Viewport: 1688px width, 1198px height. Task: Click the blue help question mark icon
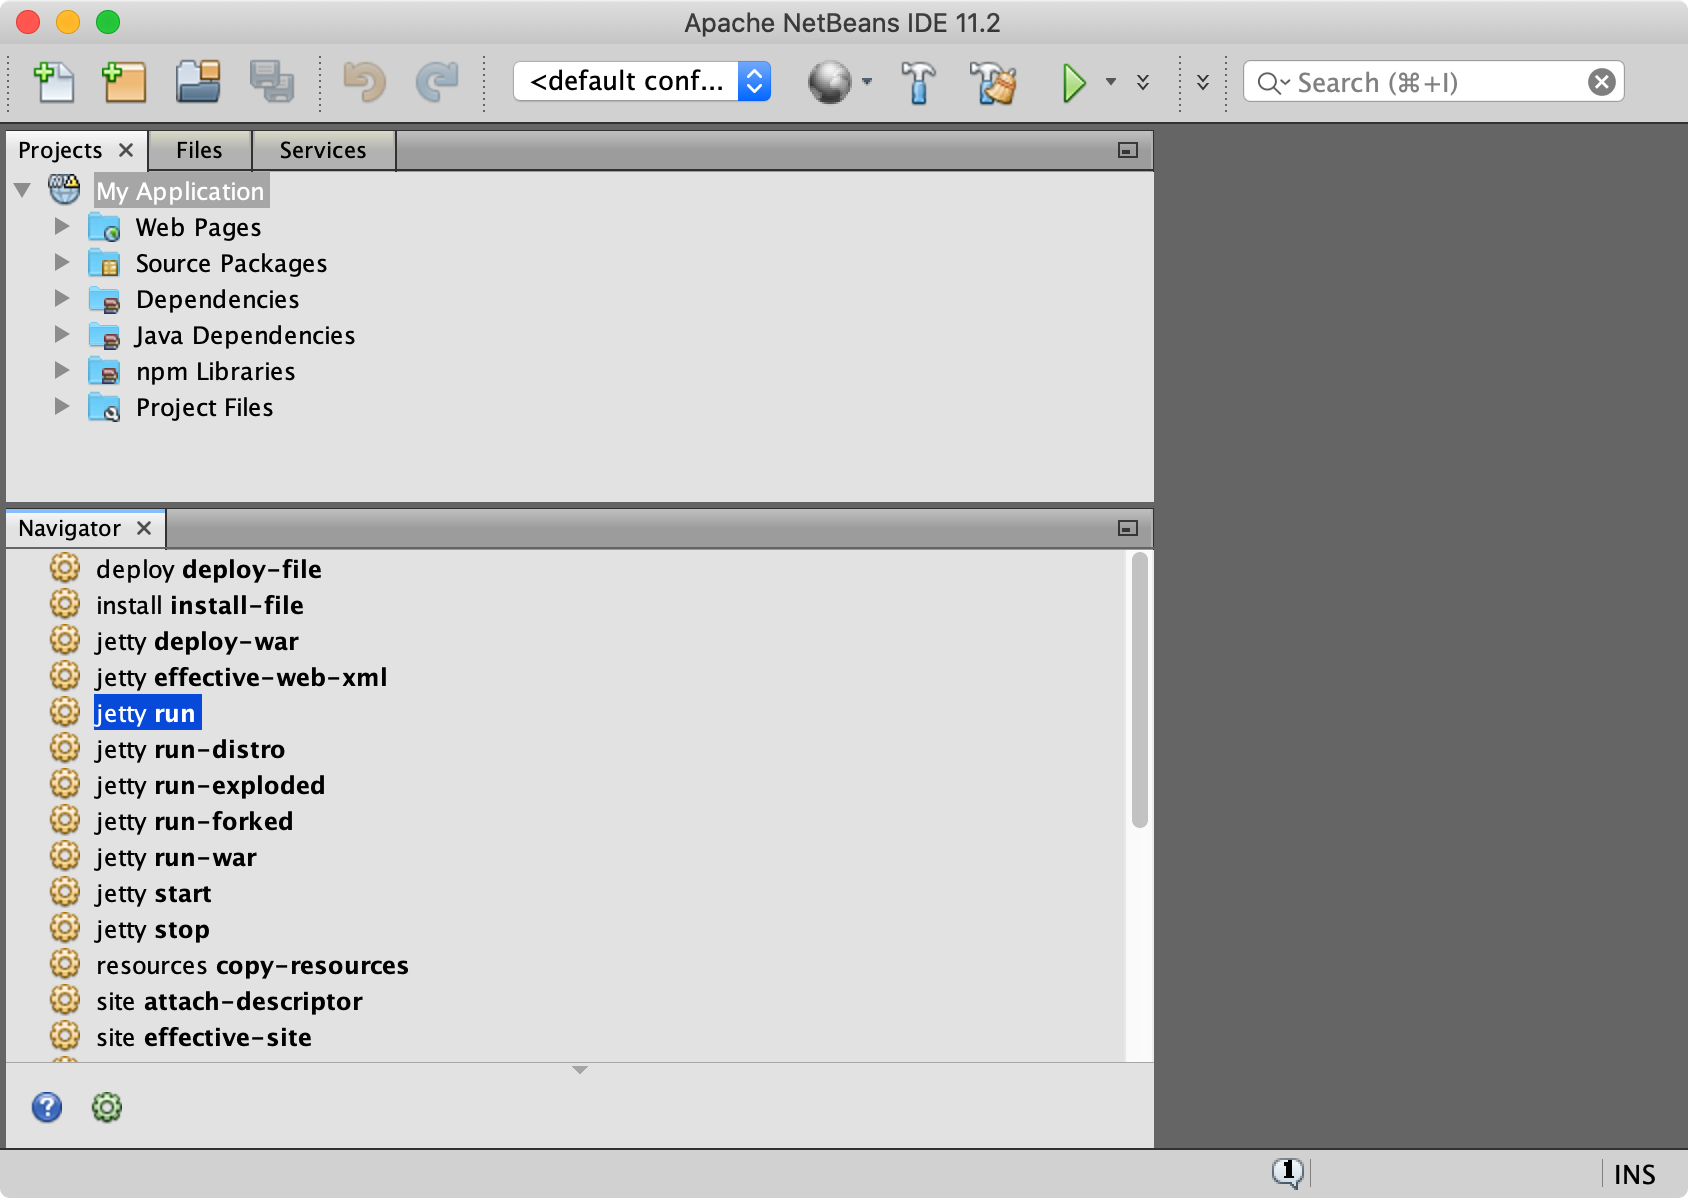47,1107
